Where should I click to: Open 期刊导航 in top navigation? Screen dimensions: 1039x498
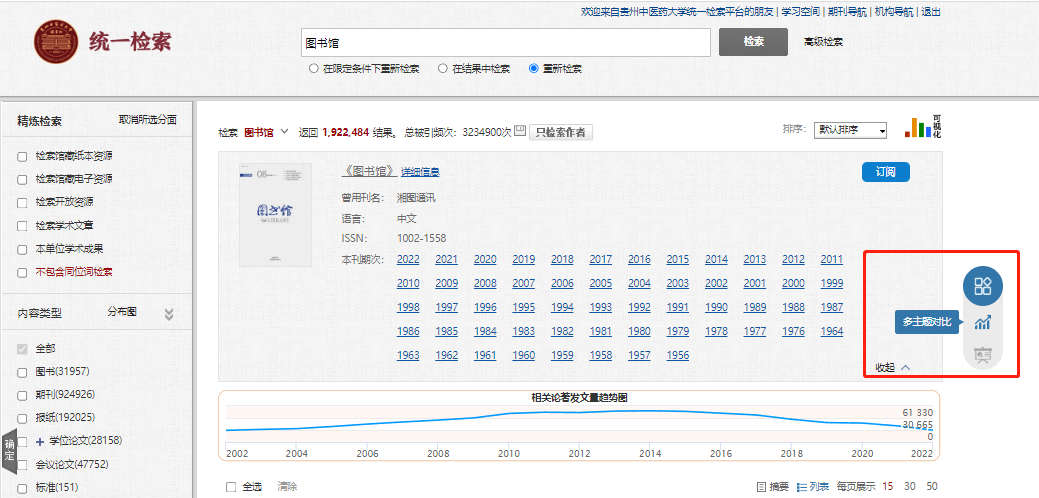click(848, 12)
